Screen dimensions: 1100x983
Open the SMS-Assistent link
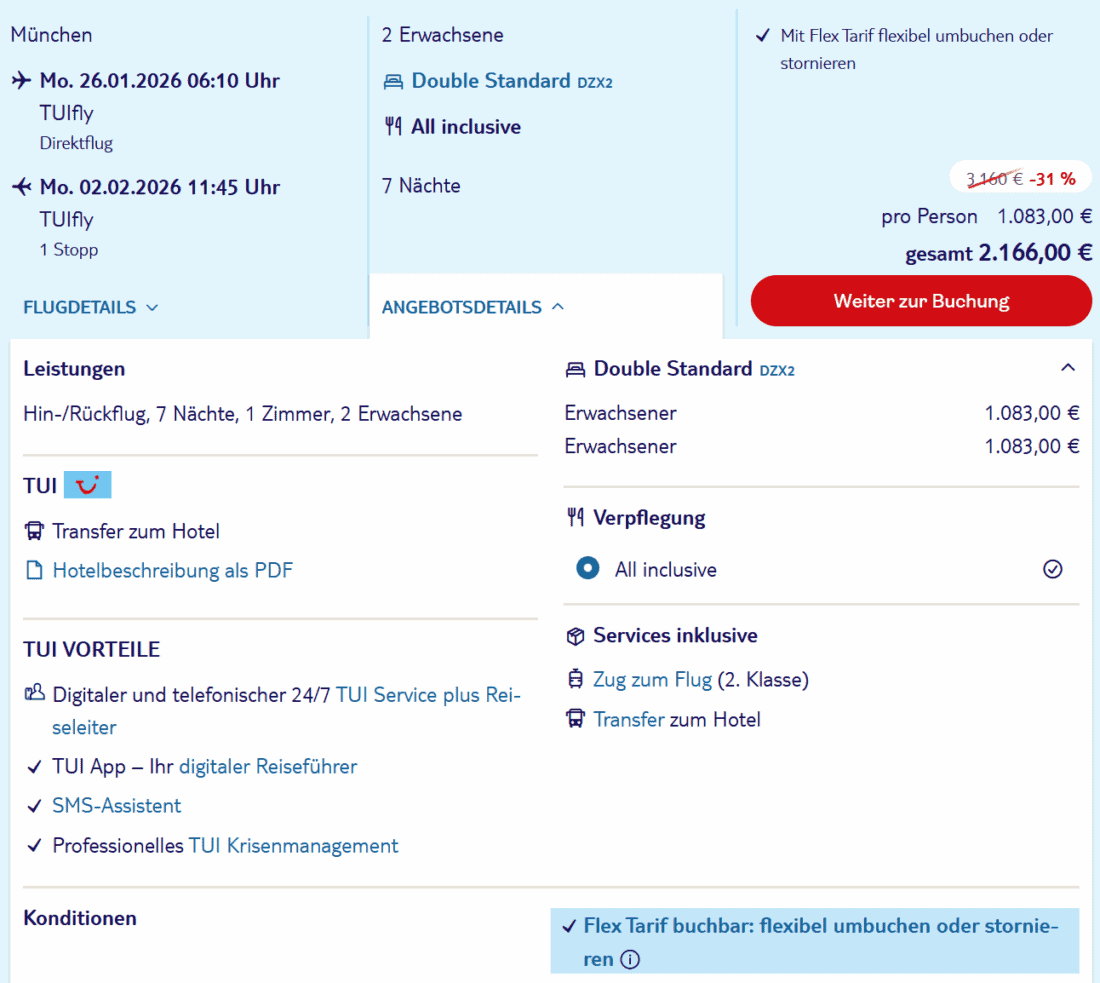pos(117,806)
